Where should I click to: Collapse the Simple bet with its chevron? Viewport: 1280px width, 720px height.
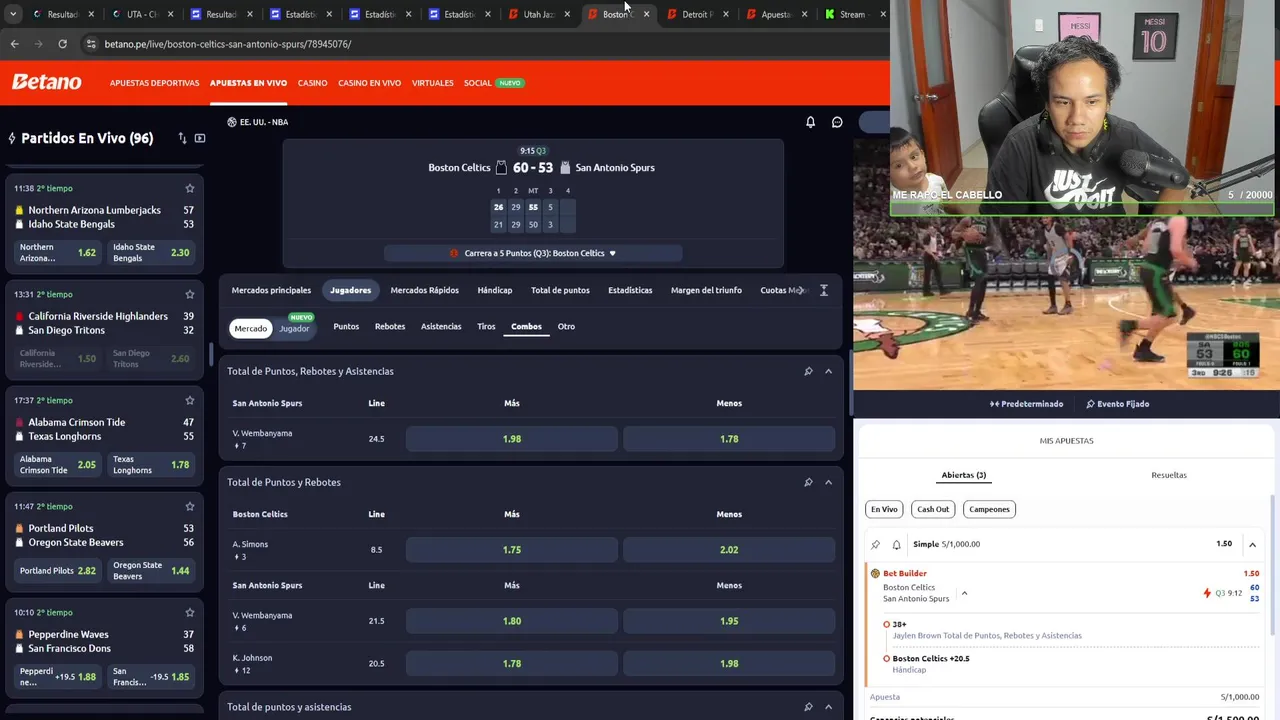[1252, 544]
